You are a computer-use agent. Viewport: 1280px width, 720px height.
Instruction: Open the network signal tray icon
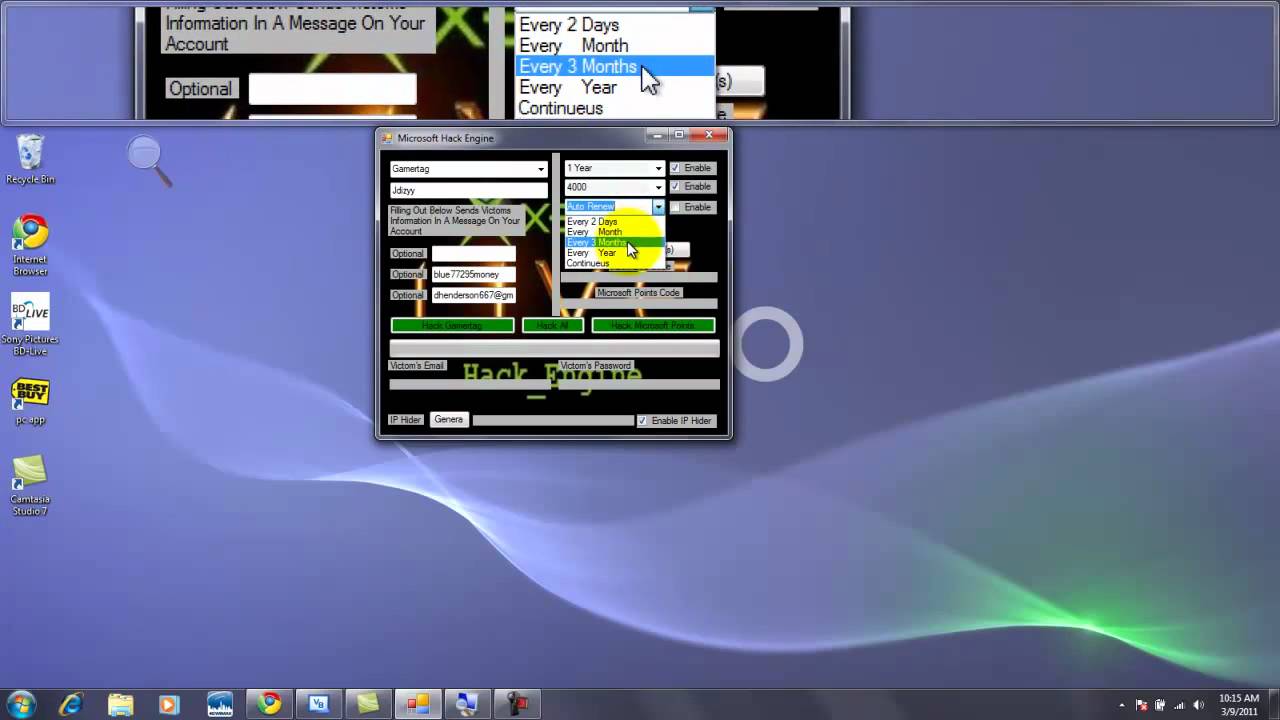coord(1180,705)
